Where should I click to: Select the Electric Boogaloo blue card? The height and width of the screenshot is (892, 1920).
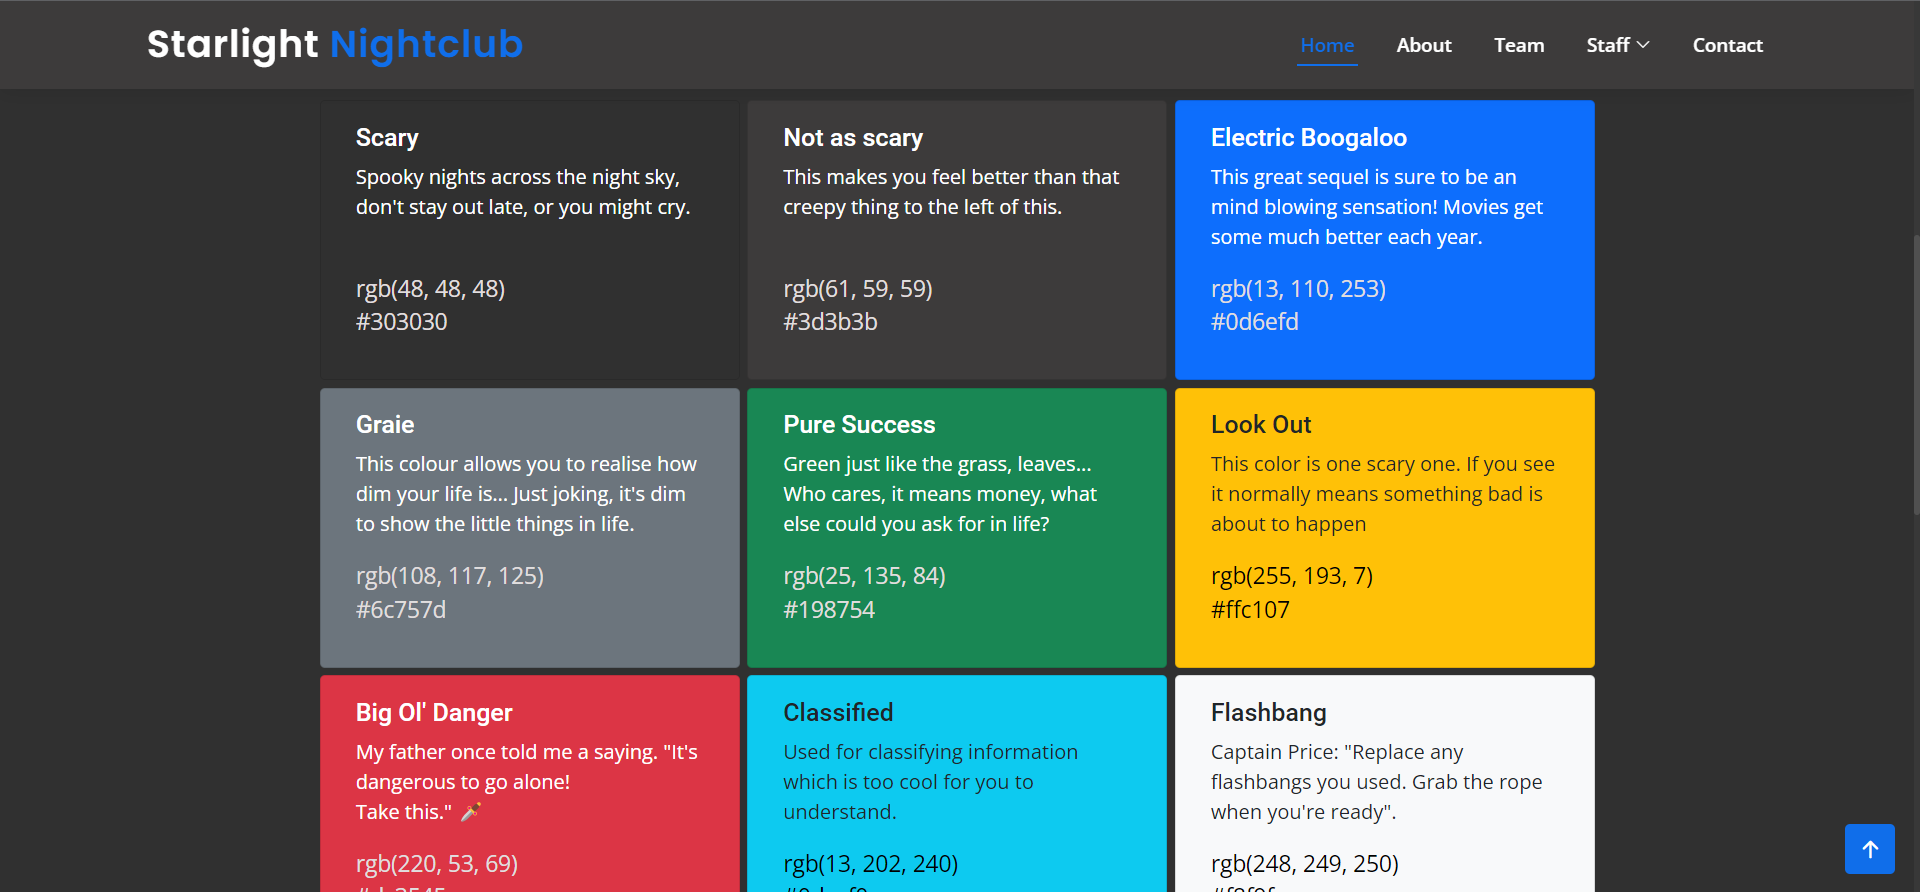[x=1384, y=240]
